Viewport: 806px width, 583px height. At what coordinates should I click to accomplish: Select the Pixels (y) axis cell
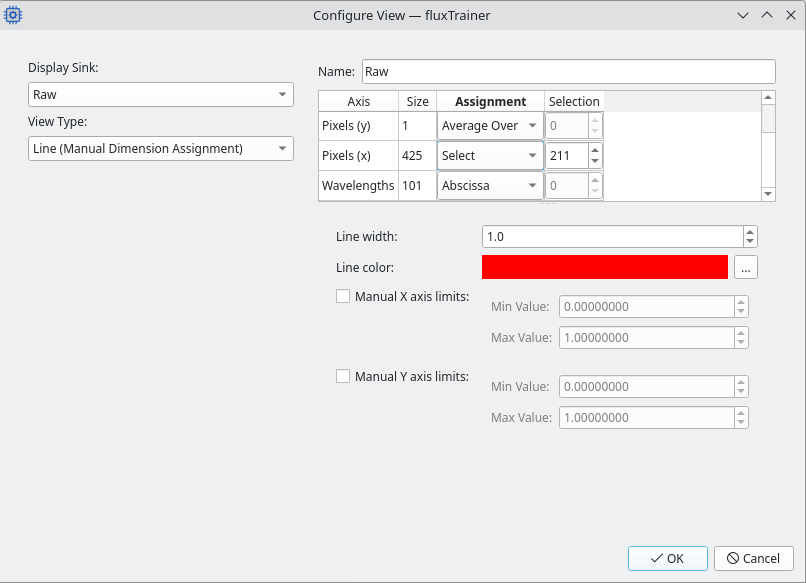coord(358,126)
